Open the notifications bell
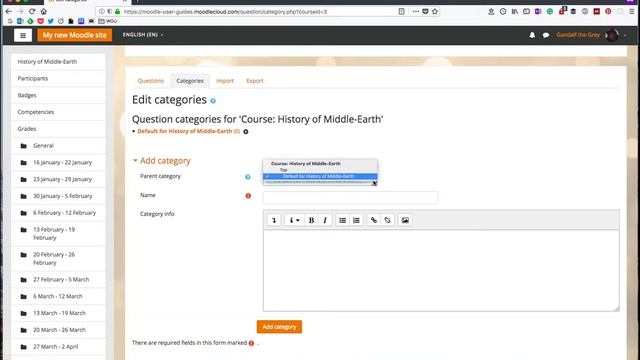 (532, 36)
